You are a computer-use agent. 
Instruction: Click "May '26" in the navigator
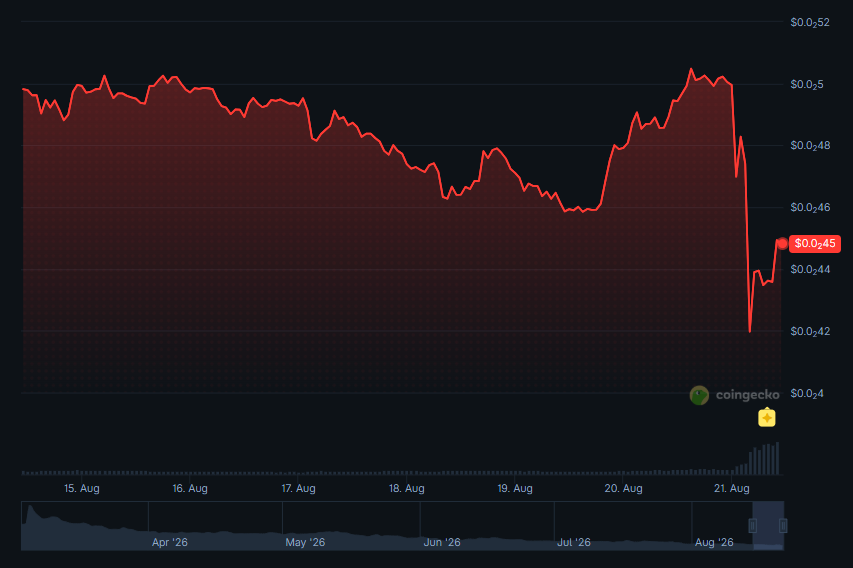(305, 542)
